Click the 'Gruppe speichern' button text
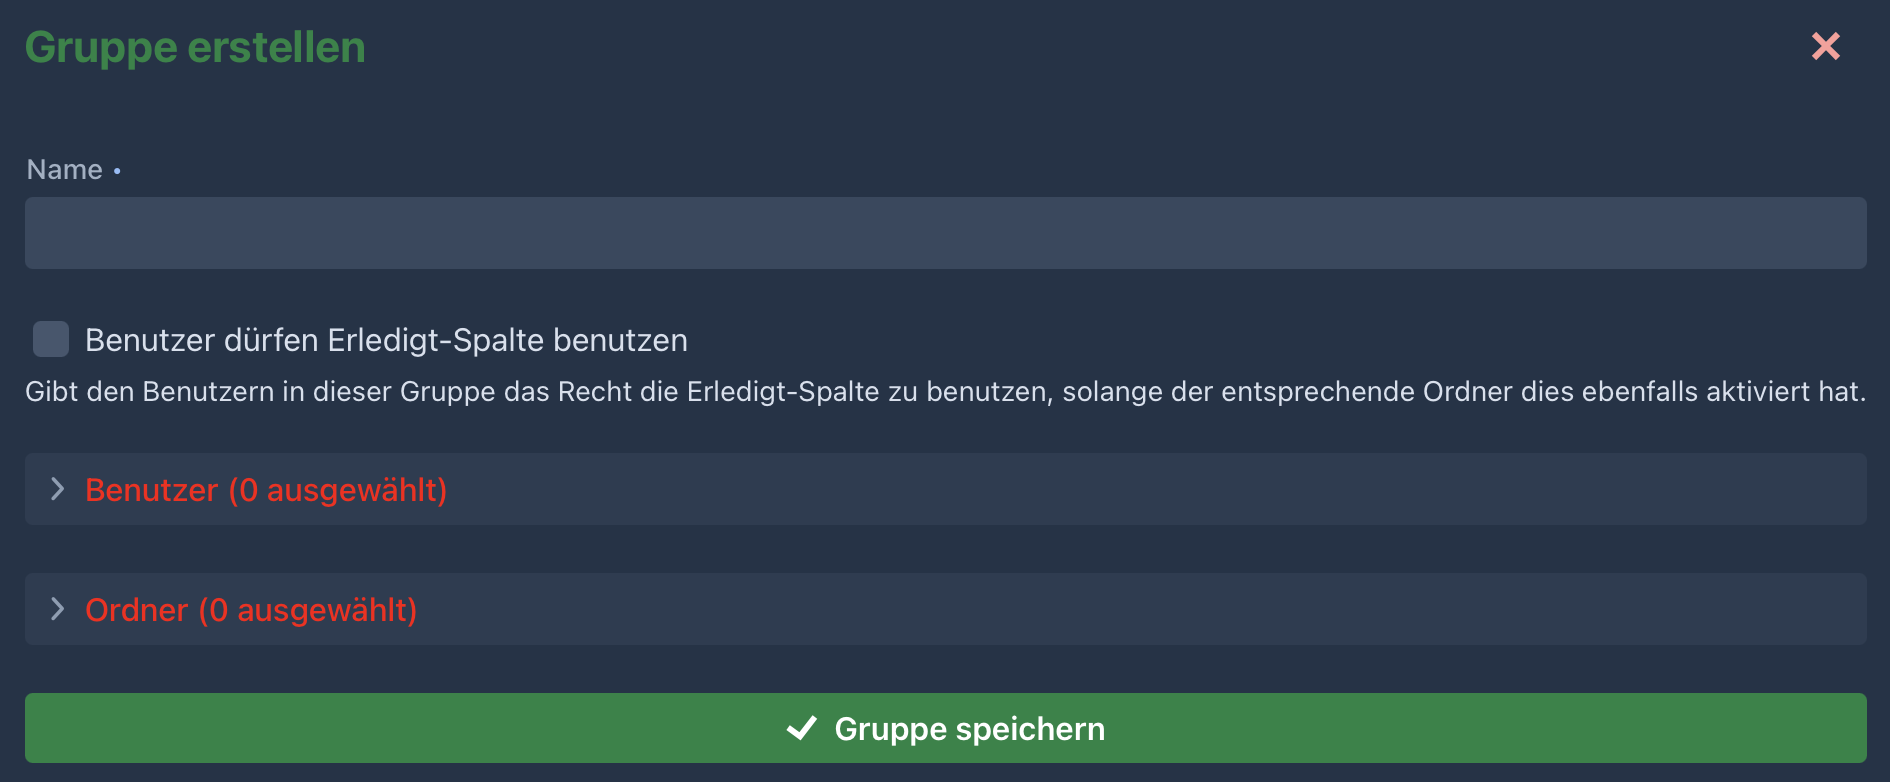1890x782 pixels. tap(969, 729)
